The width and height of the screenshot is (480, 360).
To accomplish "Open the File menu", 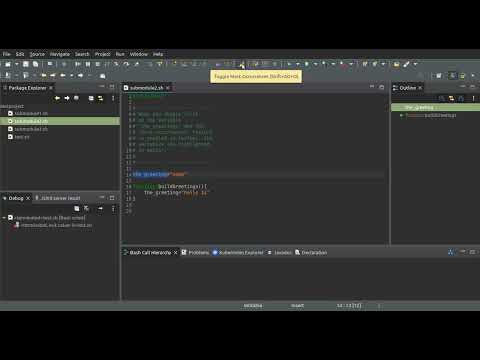I will pos(6,54).
